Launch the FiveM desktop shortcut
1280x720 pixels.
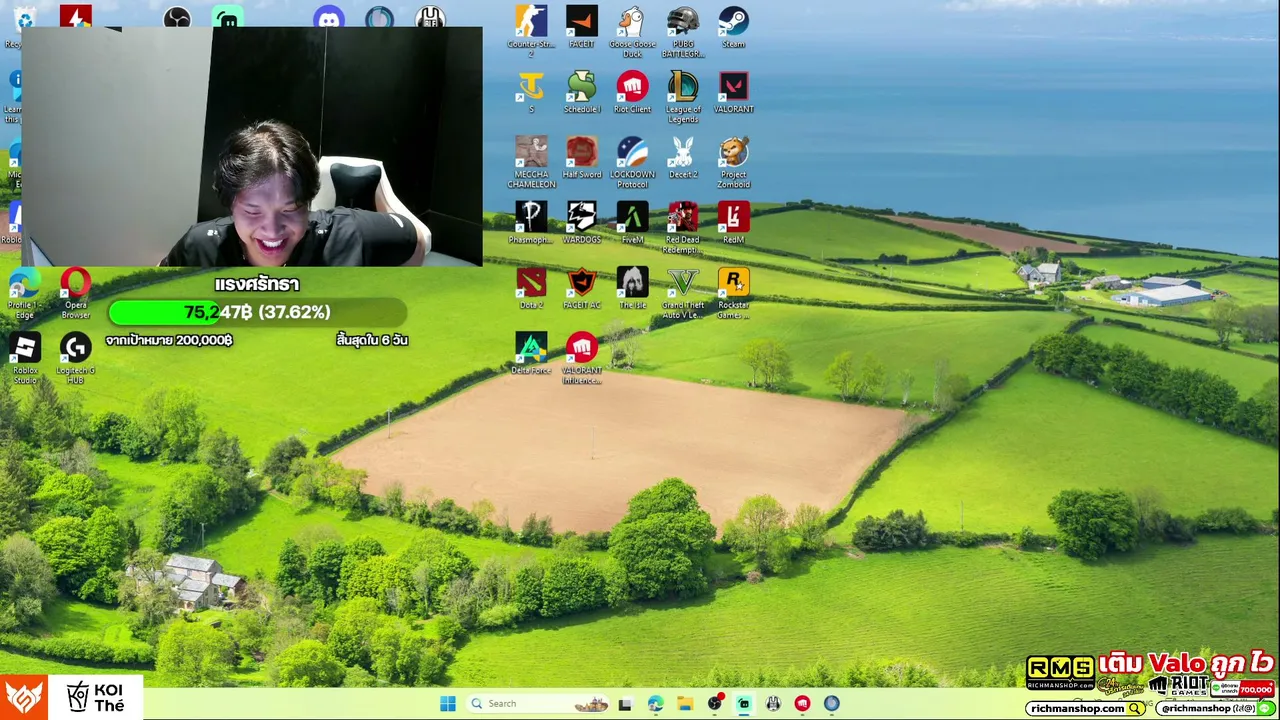click(632, 222)
